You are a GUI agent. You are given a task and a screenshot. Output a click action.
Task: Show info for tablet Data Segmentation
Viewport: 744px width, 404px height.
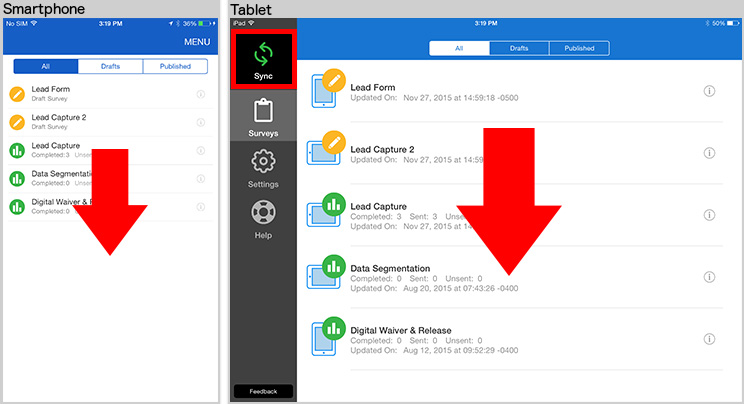click(709, 277)
